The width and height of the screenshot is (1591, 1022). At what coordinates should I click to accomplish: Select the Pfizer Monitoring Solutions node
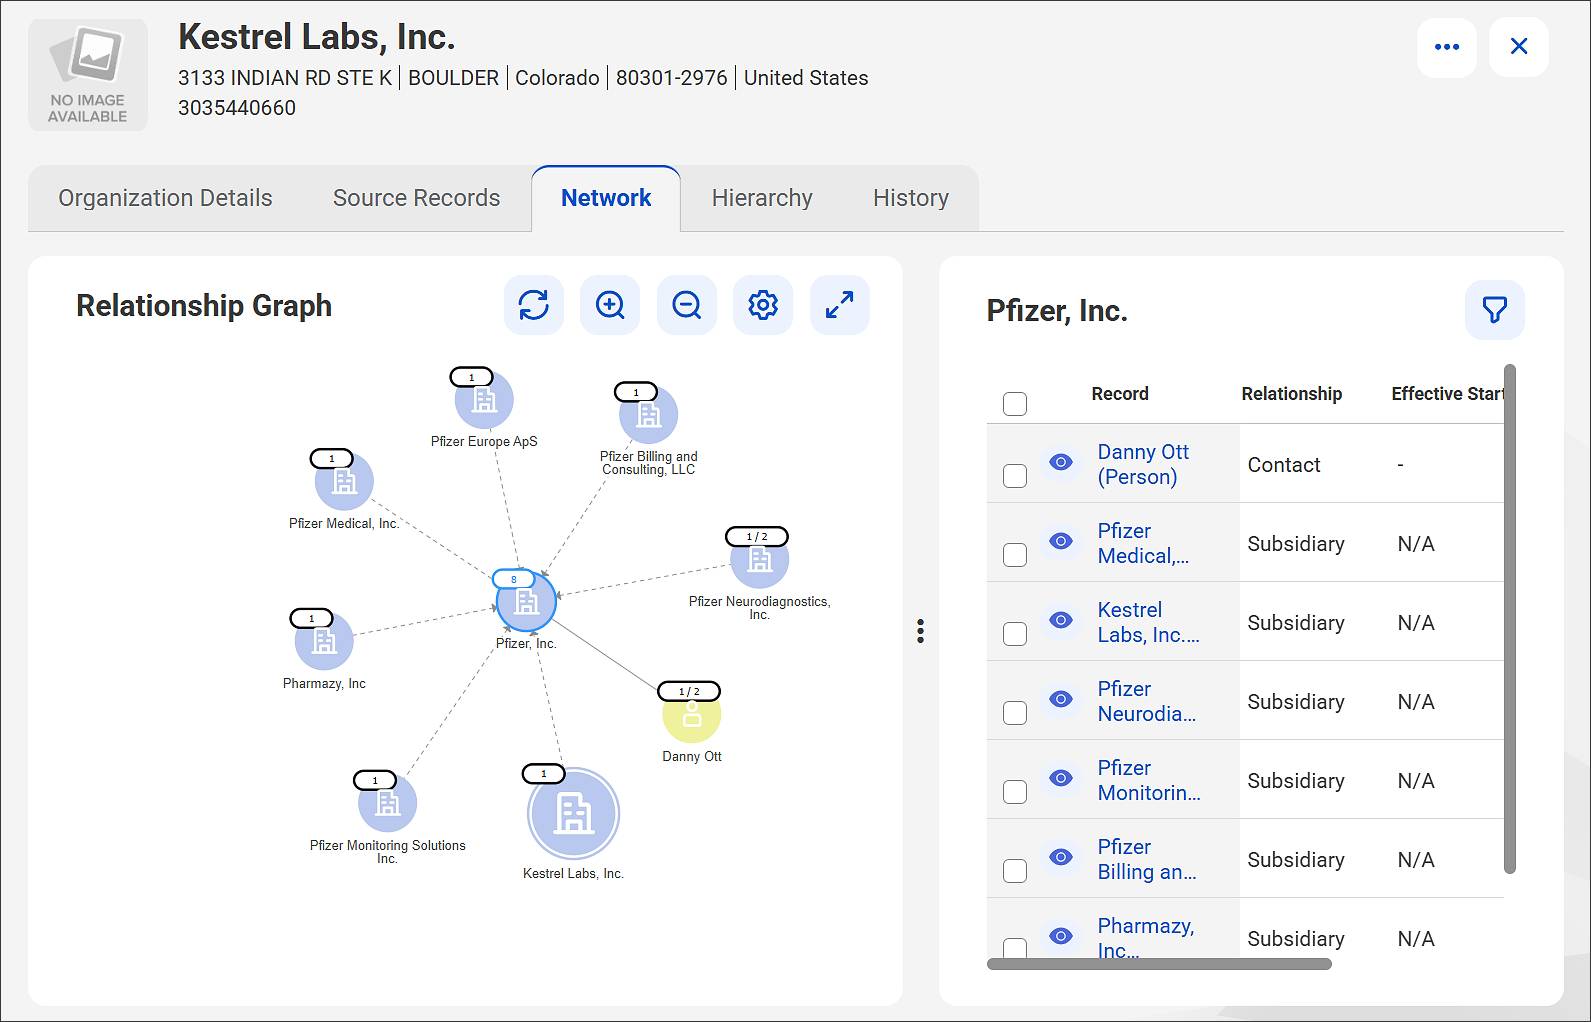387,803
